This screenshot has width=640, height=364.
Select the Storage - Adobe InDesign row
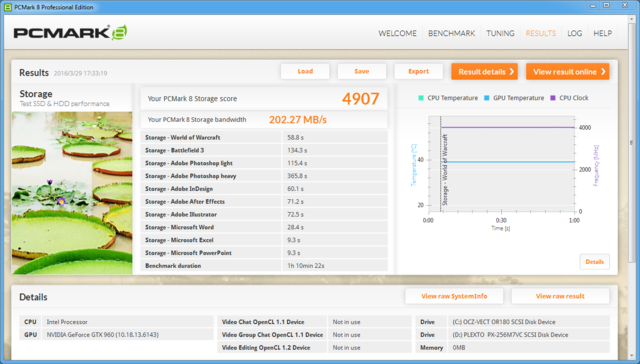[264, 189]
